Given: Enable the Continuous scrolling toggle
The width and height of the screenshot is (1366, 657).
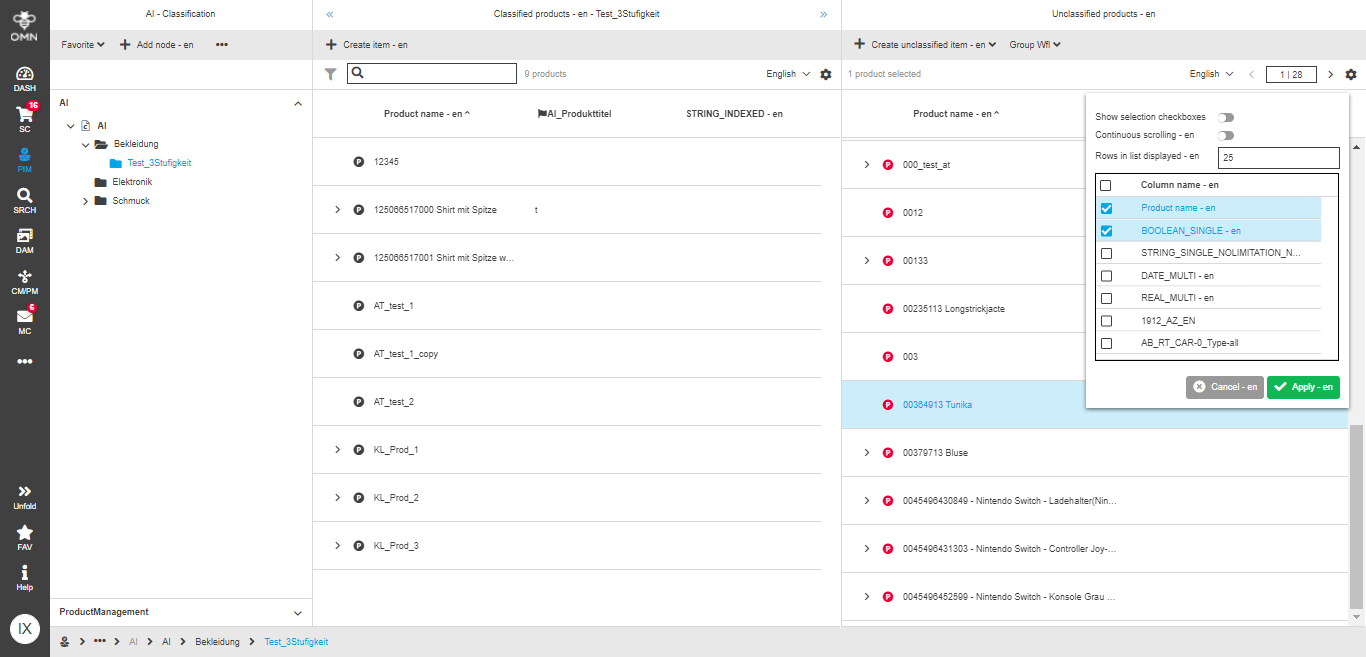Looking at the screenshot, I should click(1226, 135).
